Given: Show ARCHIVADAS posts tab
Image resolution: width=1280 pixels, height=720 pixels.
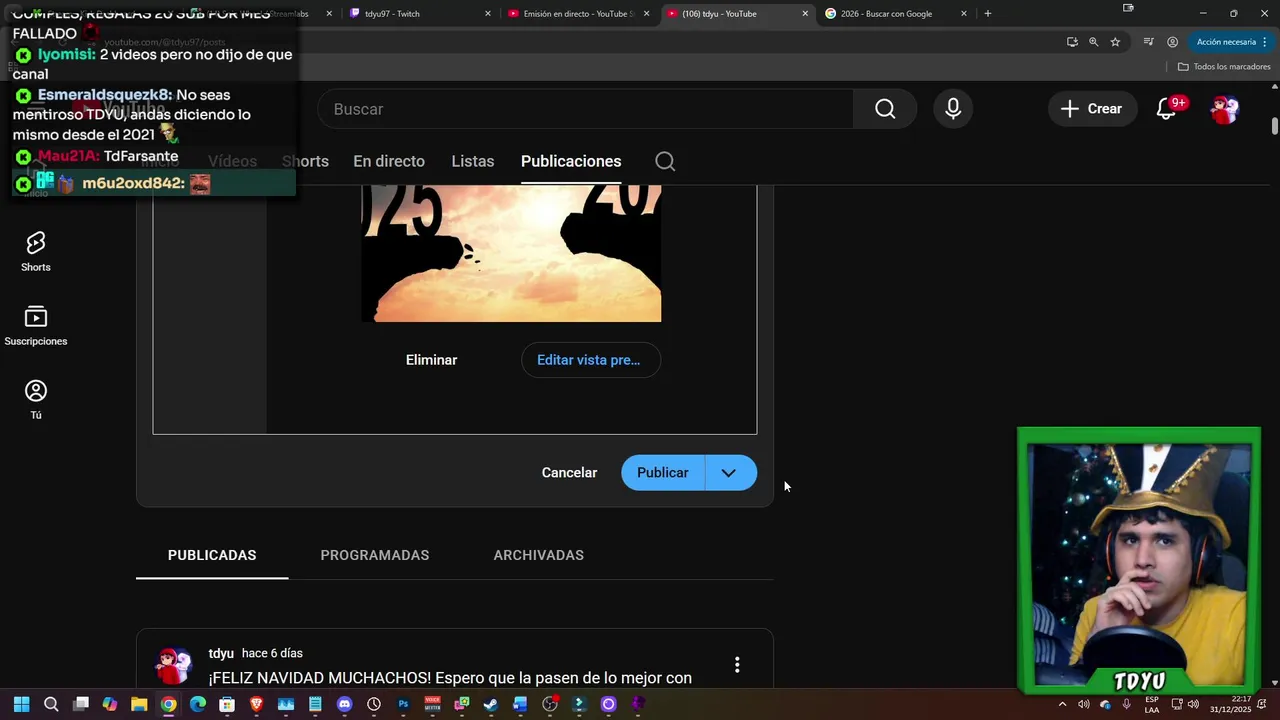Looking at the screenshot, I should (x=539, y=555).
